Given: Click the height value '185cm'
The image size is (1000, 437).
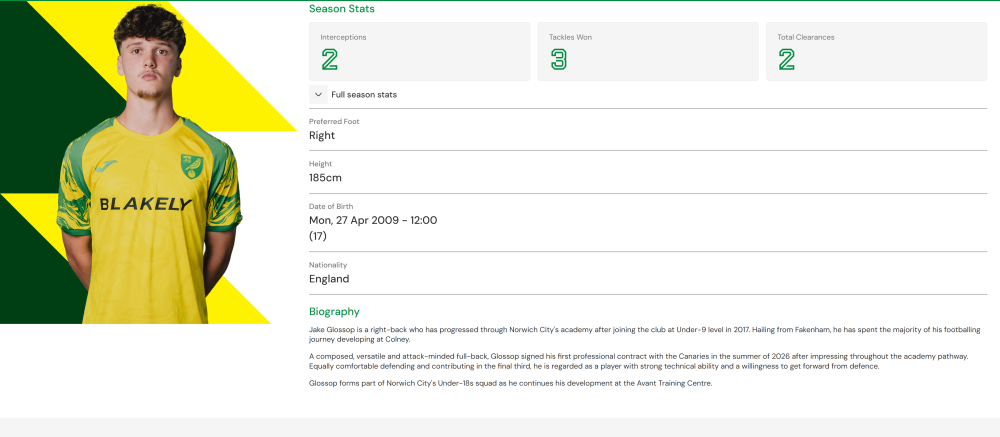Looking at the screenshot, I should [x=325, y=178].
